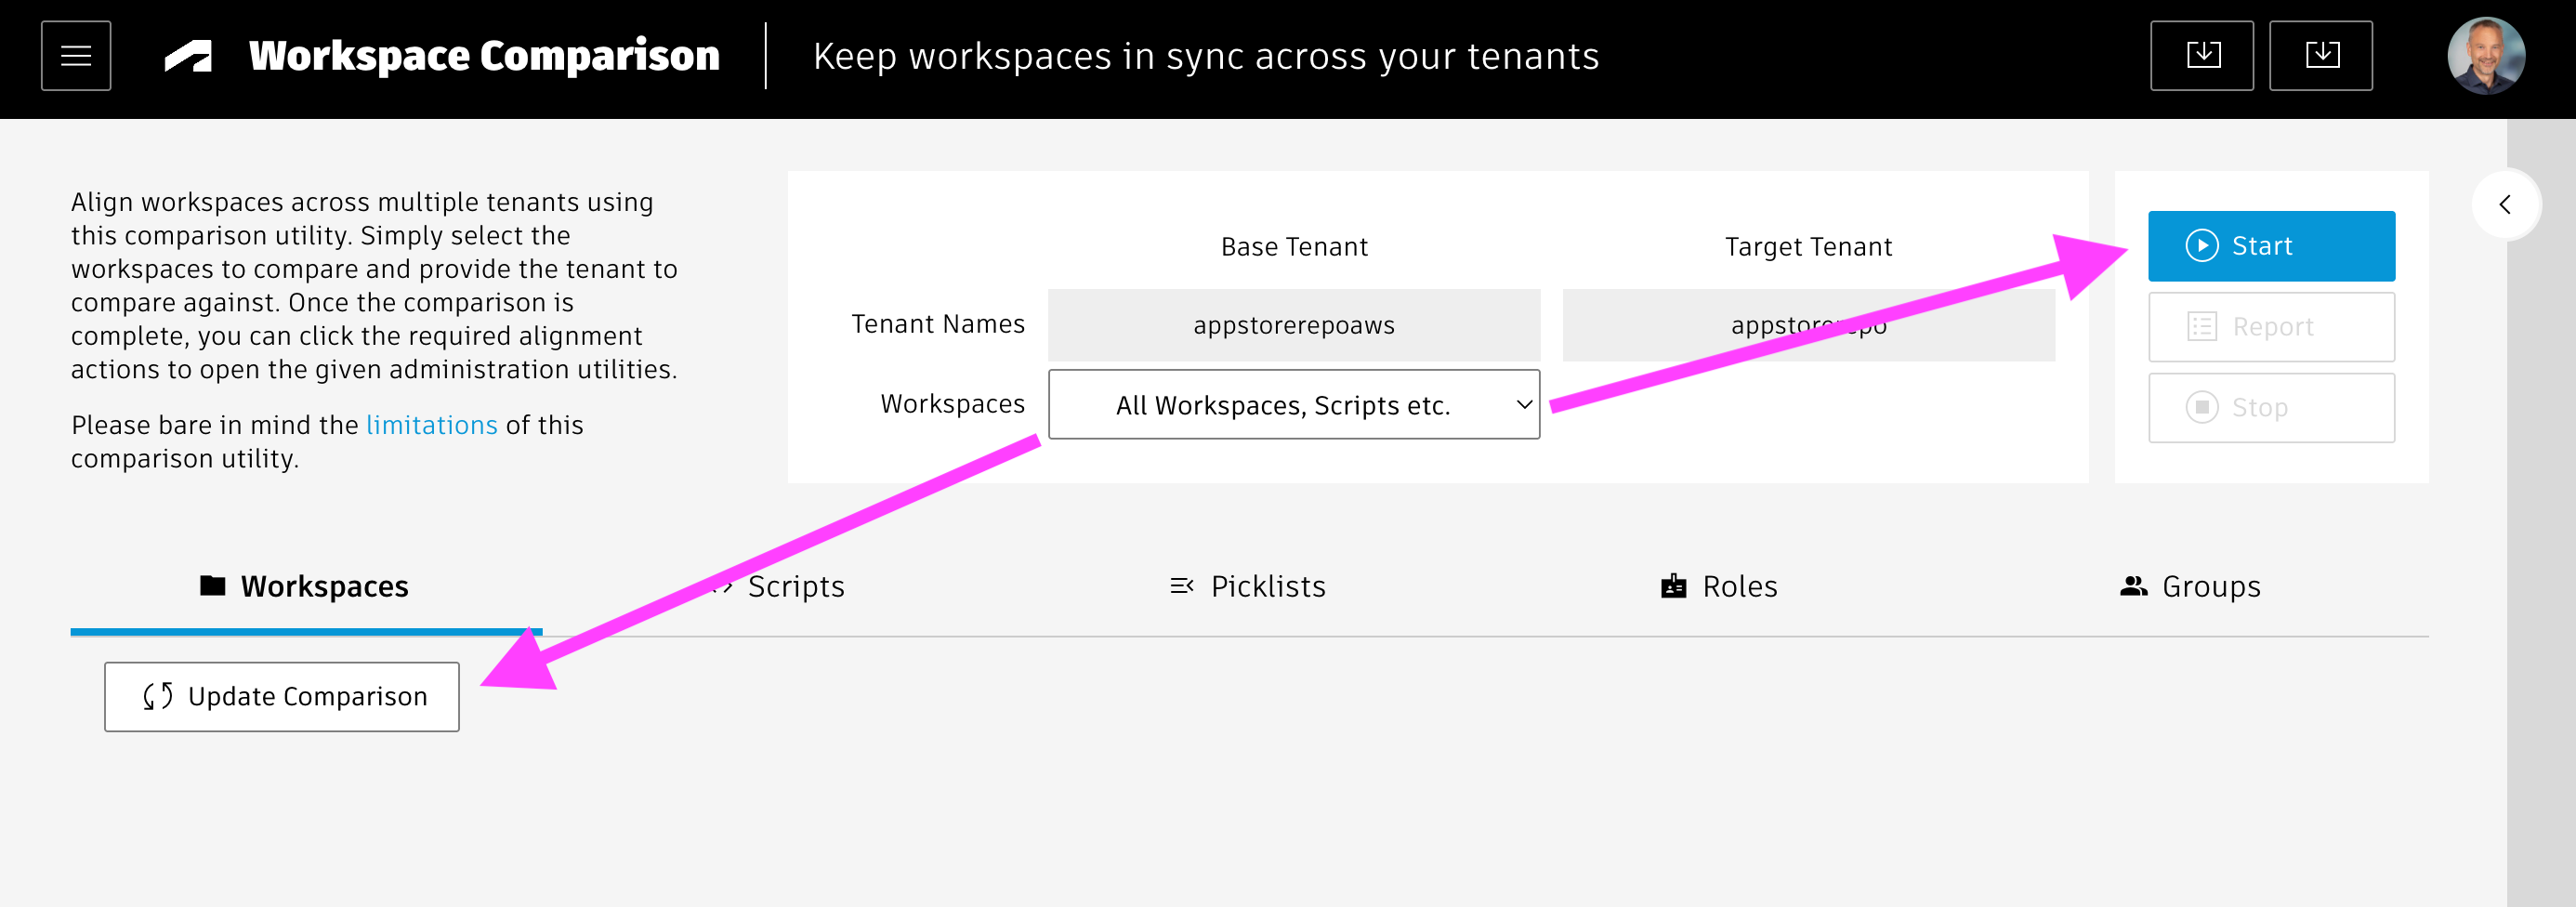This screenshot has width=2576, height=907.
Task: Open the hamburger navigation menu
Action: (x=76, y=56)
